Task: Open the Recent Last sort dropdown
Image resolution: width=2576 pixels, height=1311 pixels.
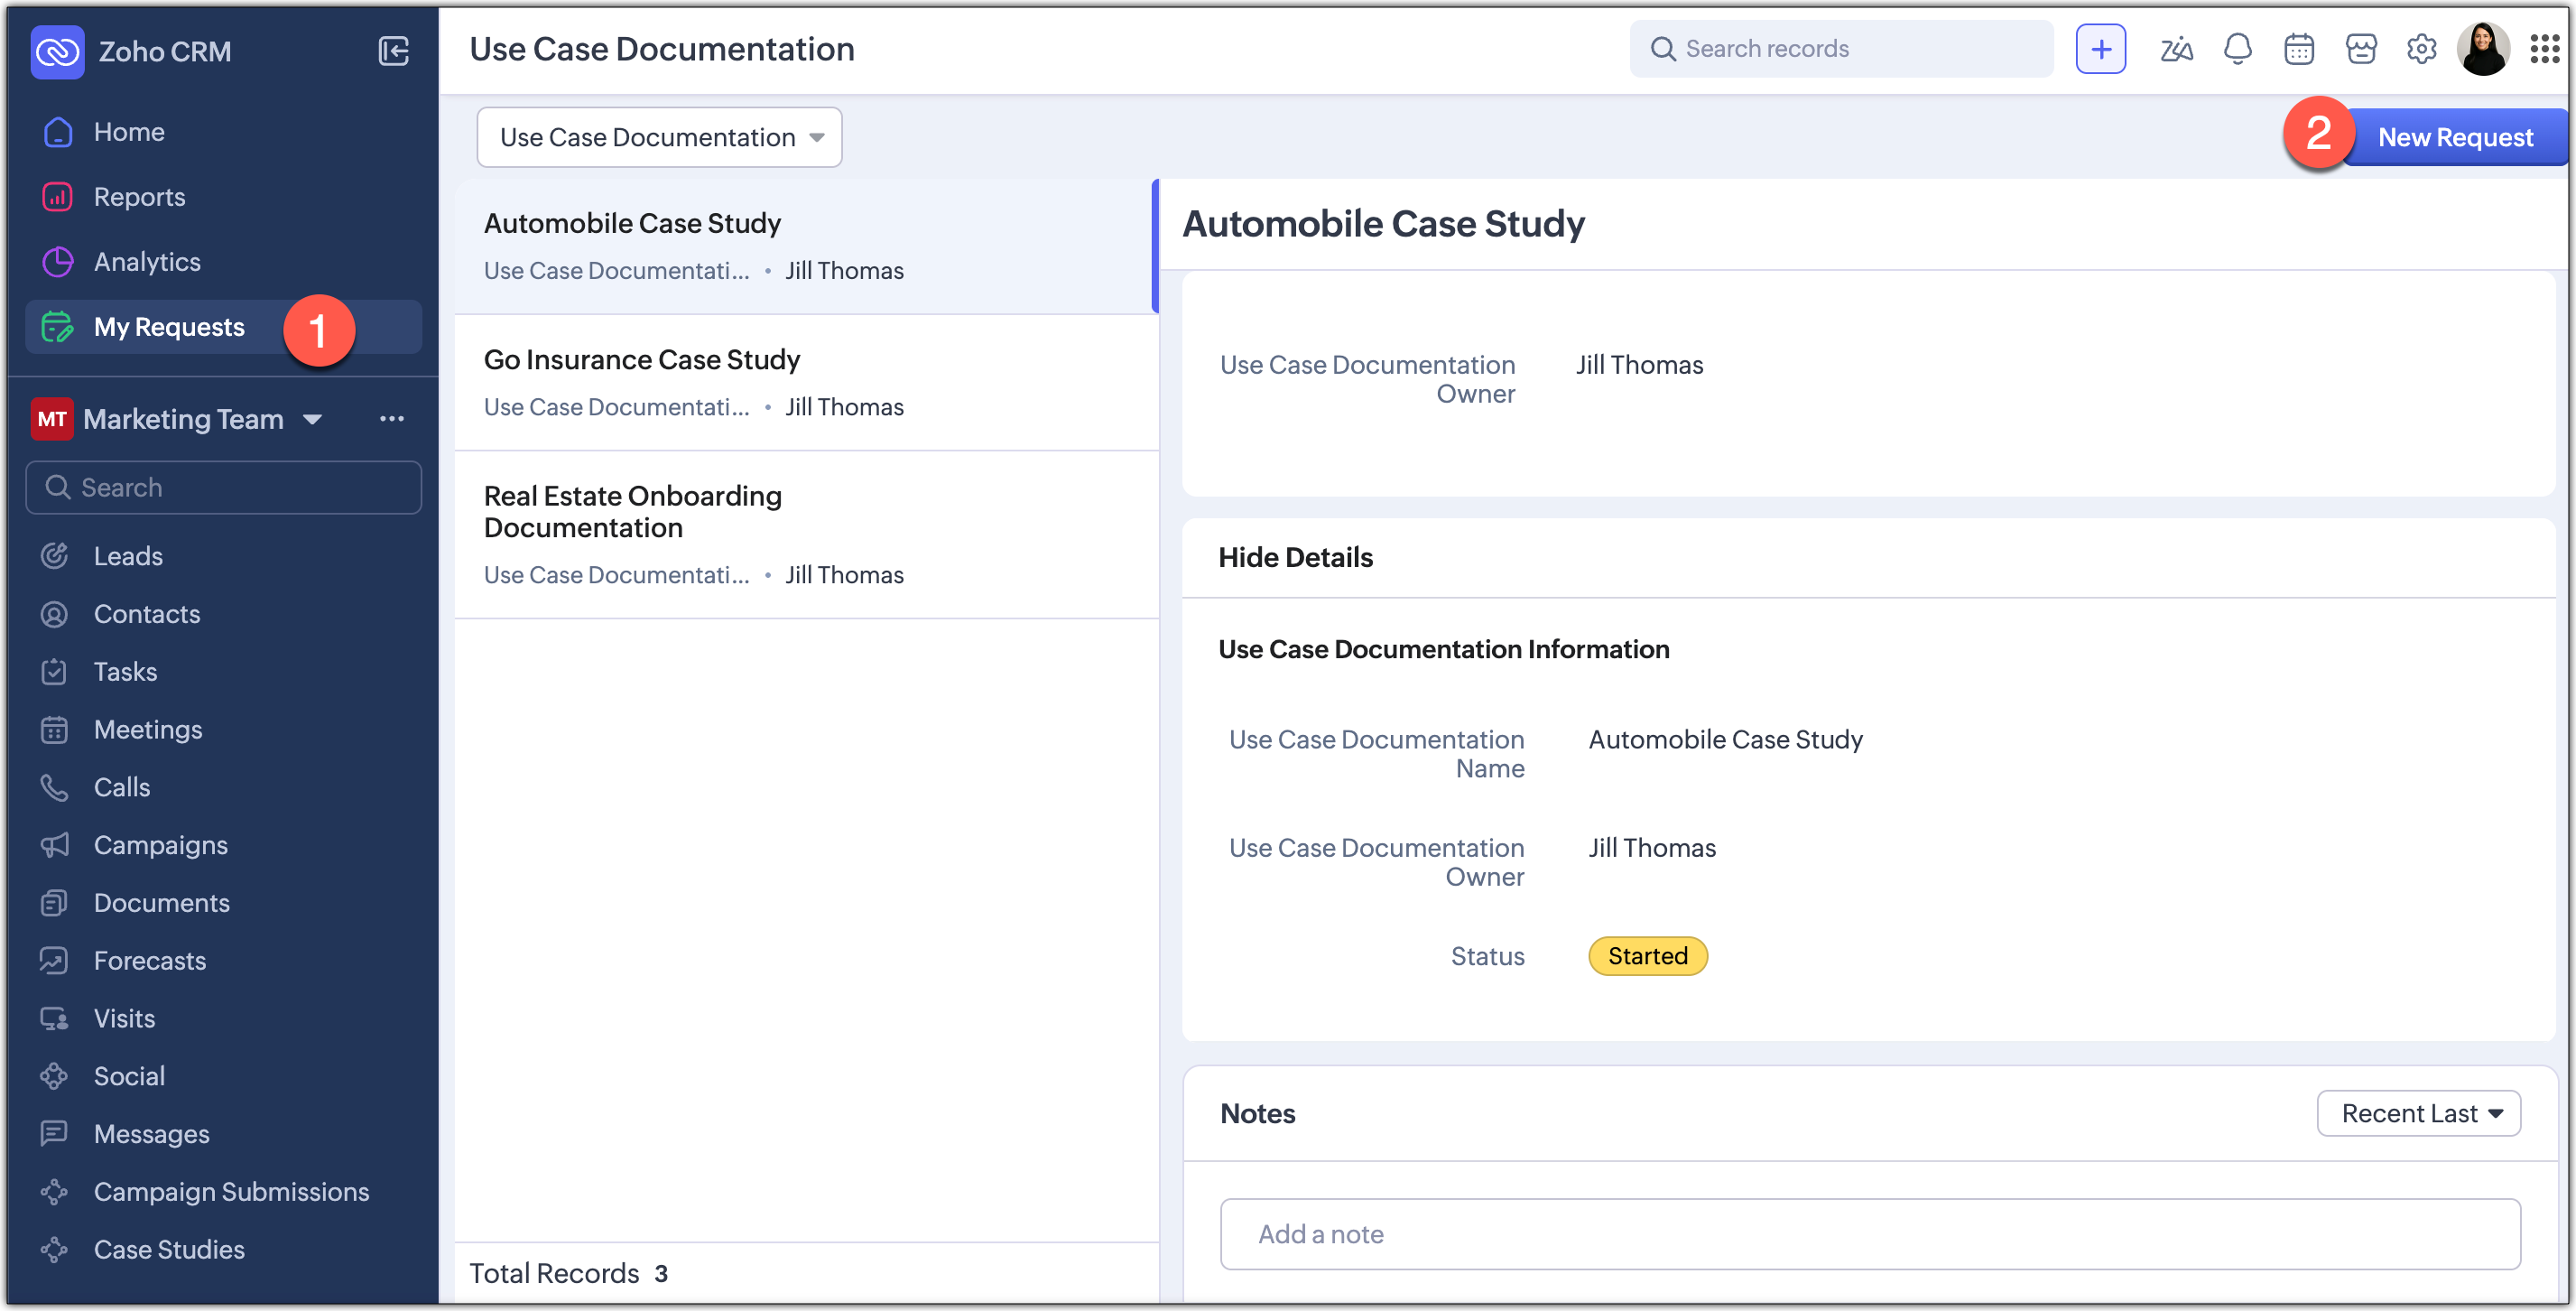Action: click(x=2418, y=1113)
